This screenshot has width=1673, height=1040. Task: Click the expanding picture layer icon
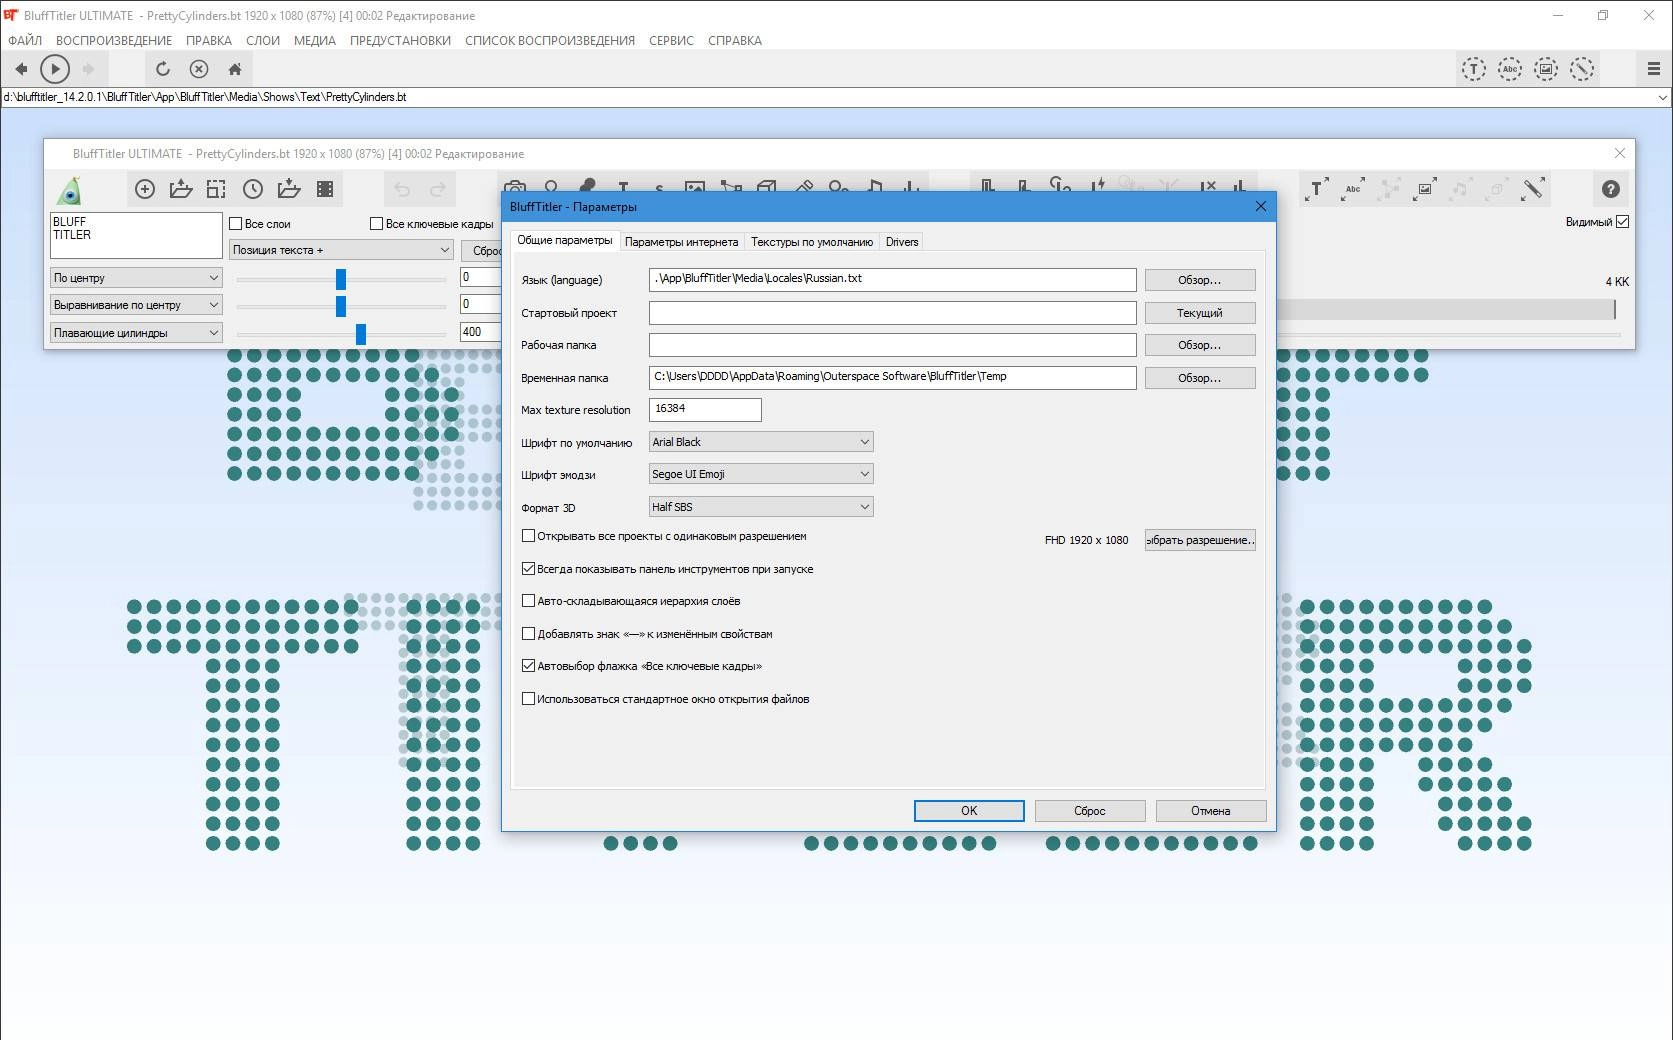tap(1425, 189)
